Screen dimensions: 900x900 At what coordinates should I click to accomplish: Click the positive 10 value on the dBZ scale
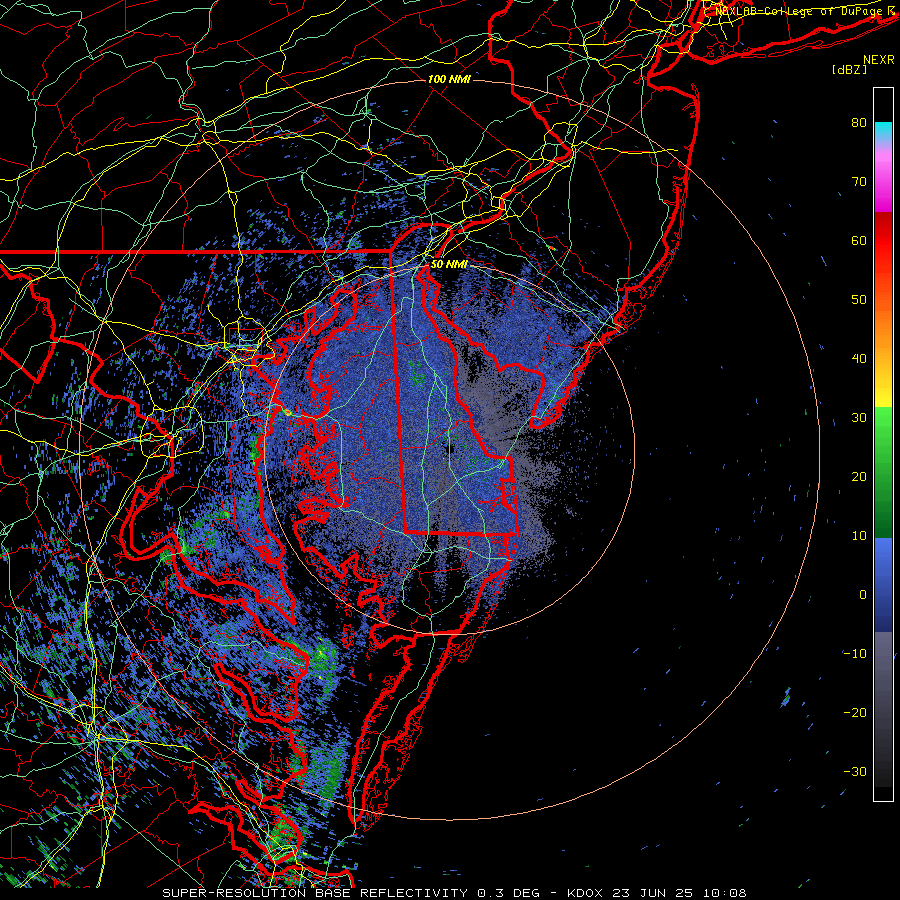pyautogui.click(x=859, y=536)
